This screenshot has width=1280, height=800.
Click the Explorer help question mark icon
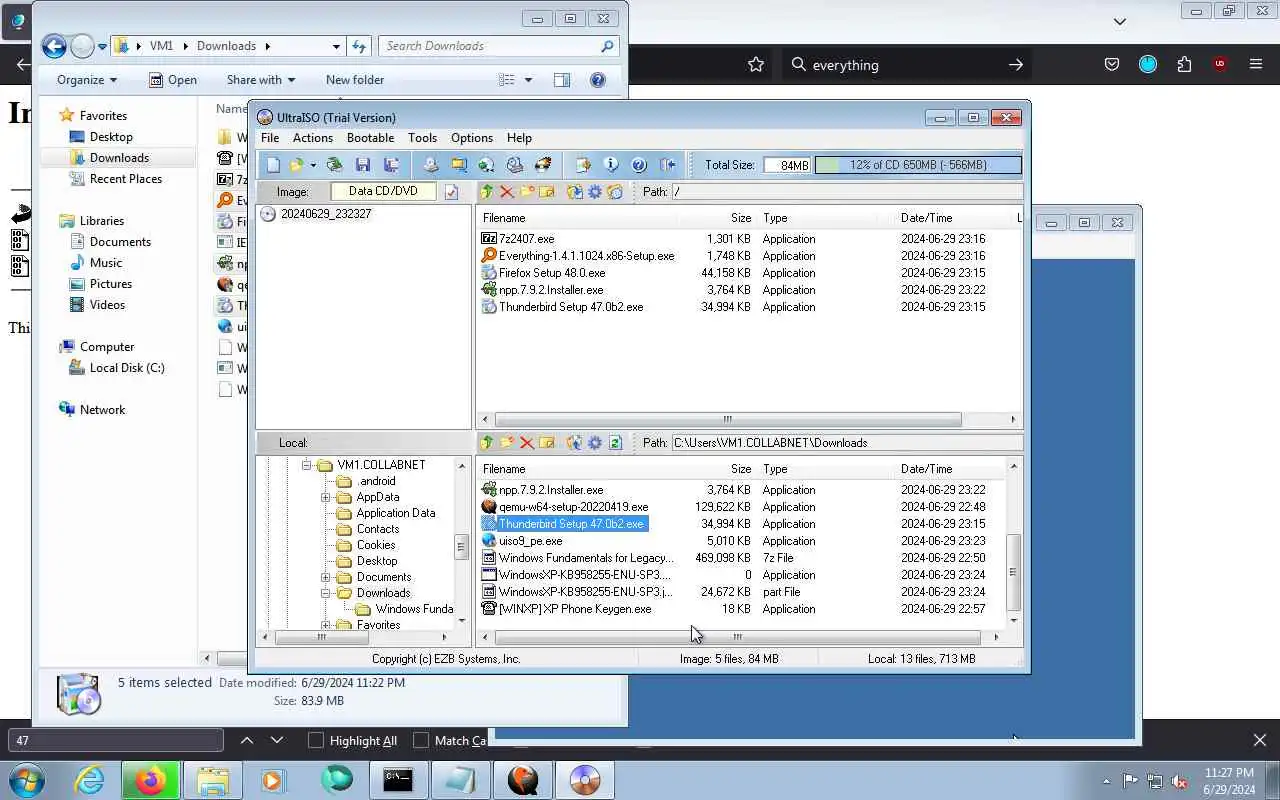598,80
